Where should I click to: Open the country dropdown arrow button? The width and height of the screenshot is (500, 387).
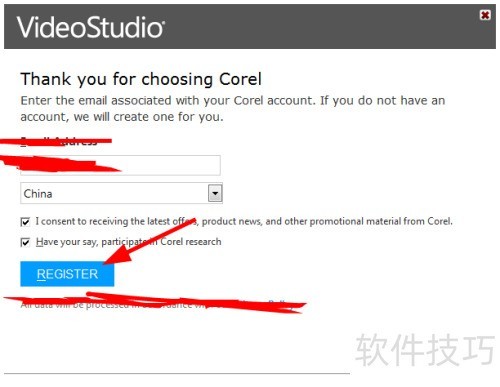click(215, 193)
